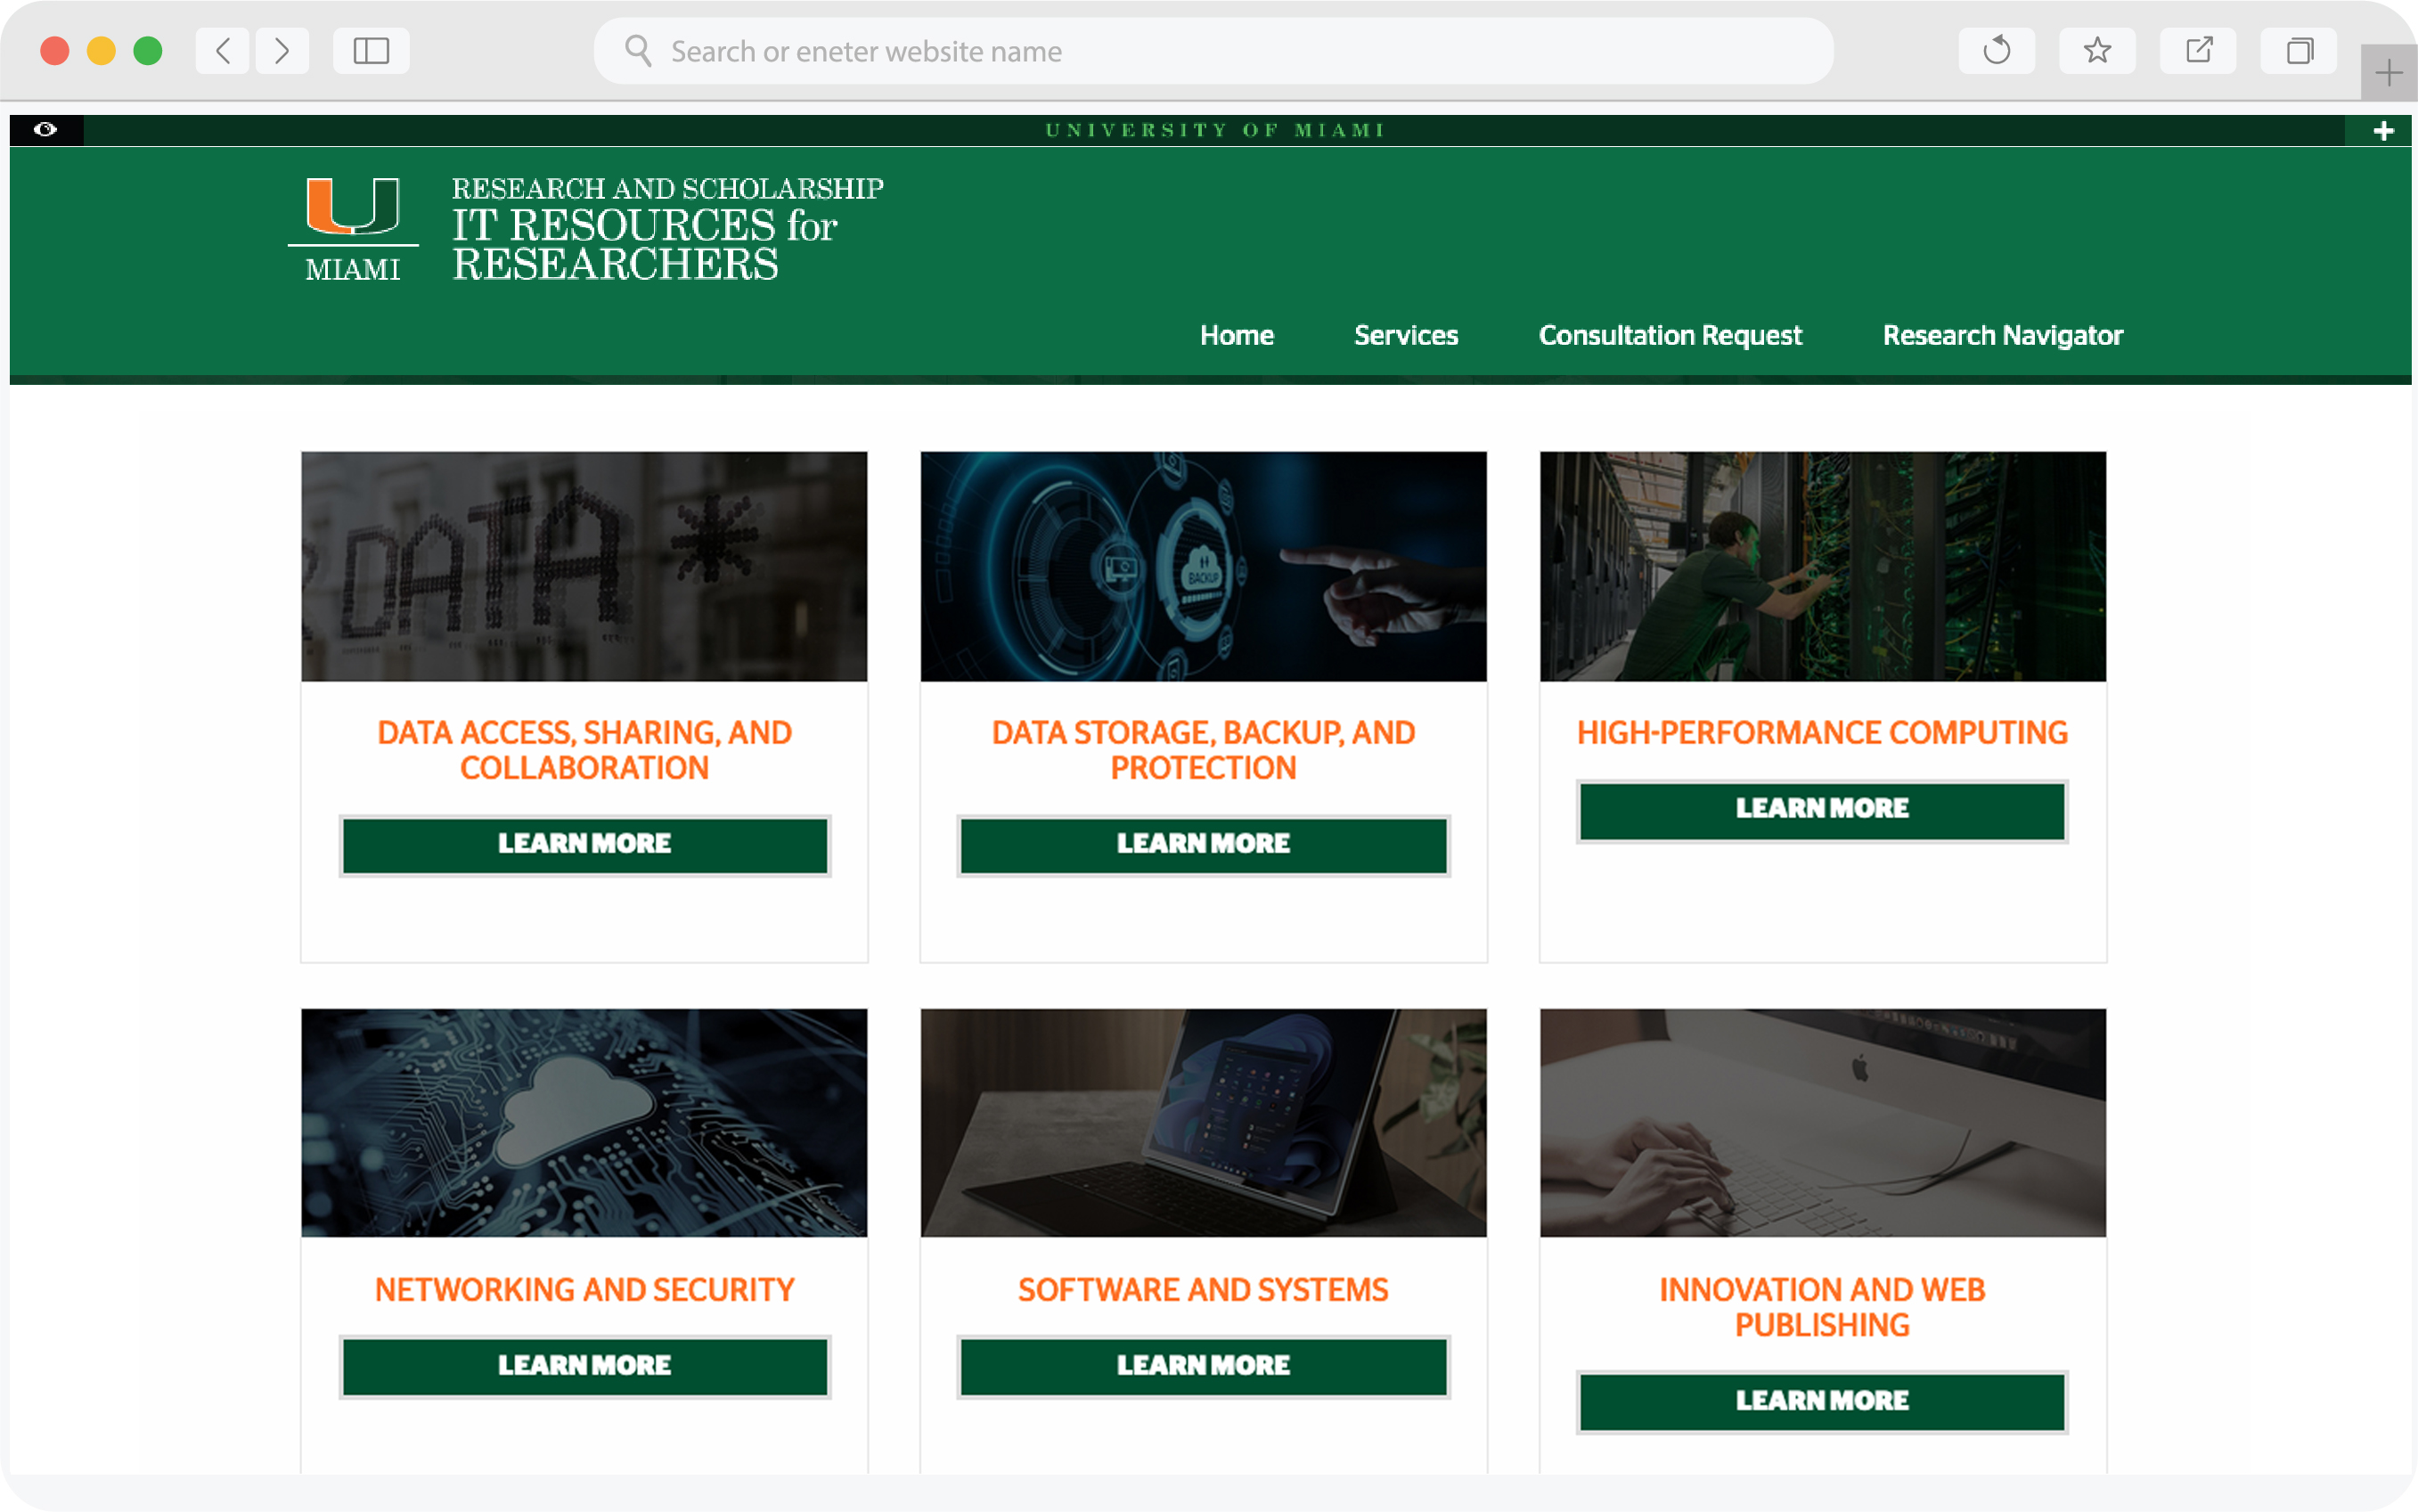Click Data Access, Sharing, and Collaboration heading
Screen dimensions: 2418x1512
tap(584, 750)
